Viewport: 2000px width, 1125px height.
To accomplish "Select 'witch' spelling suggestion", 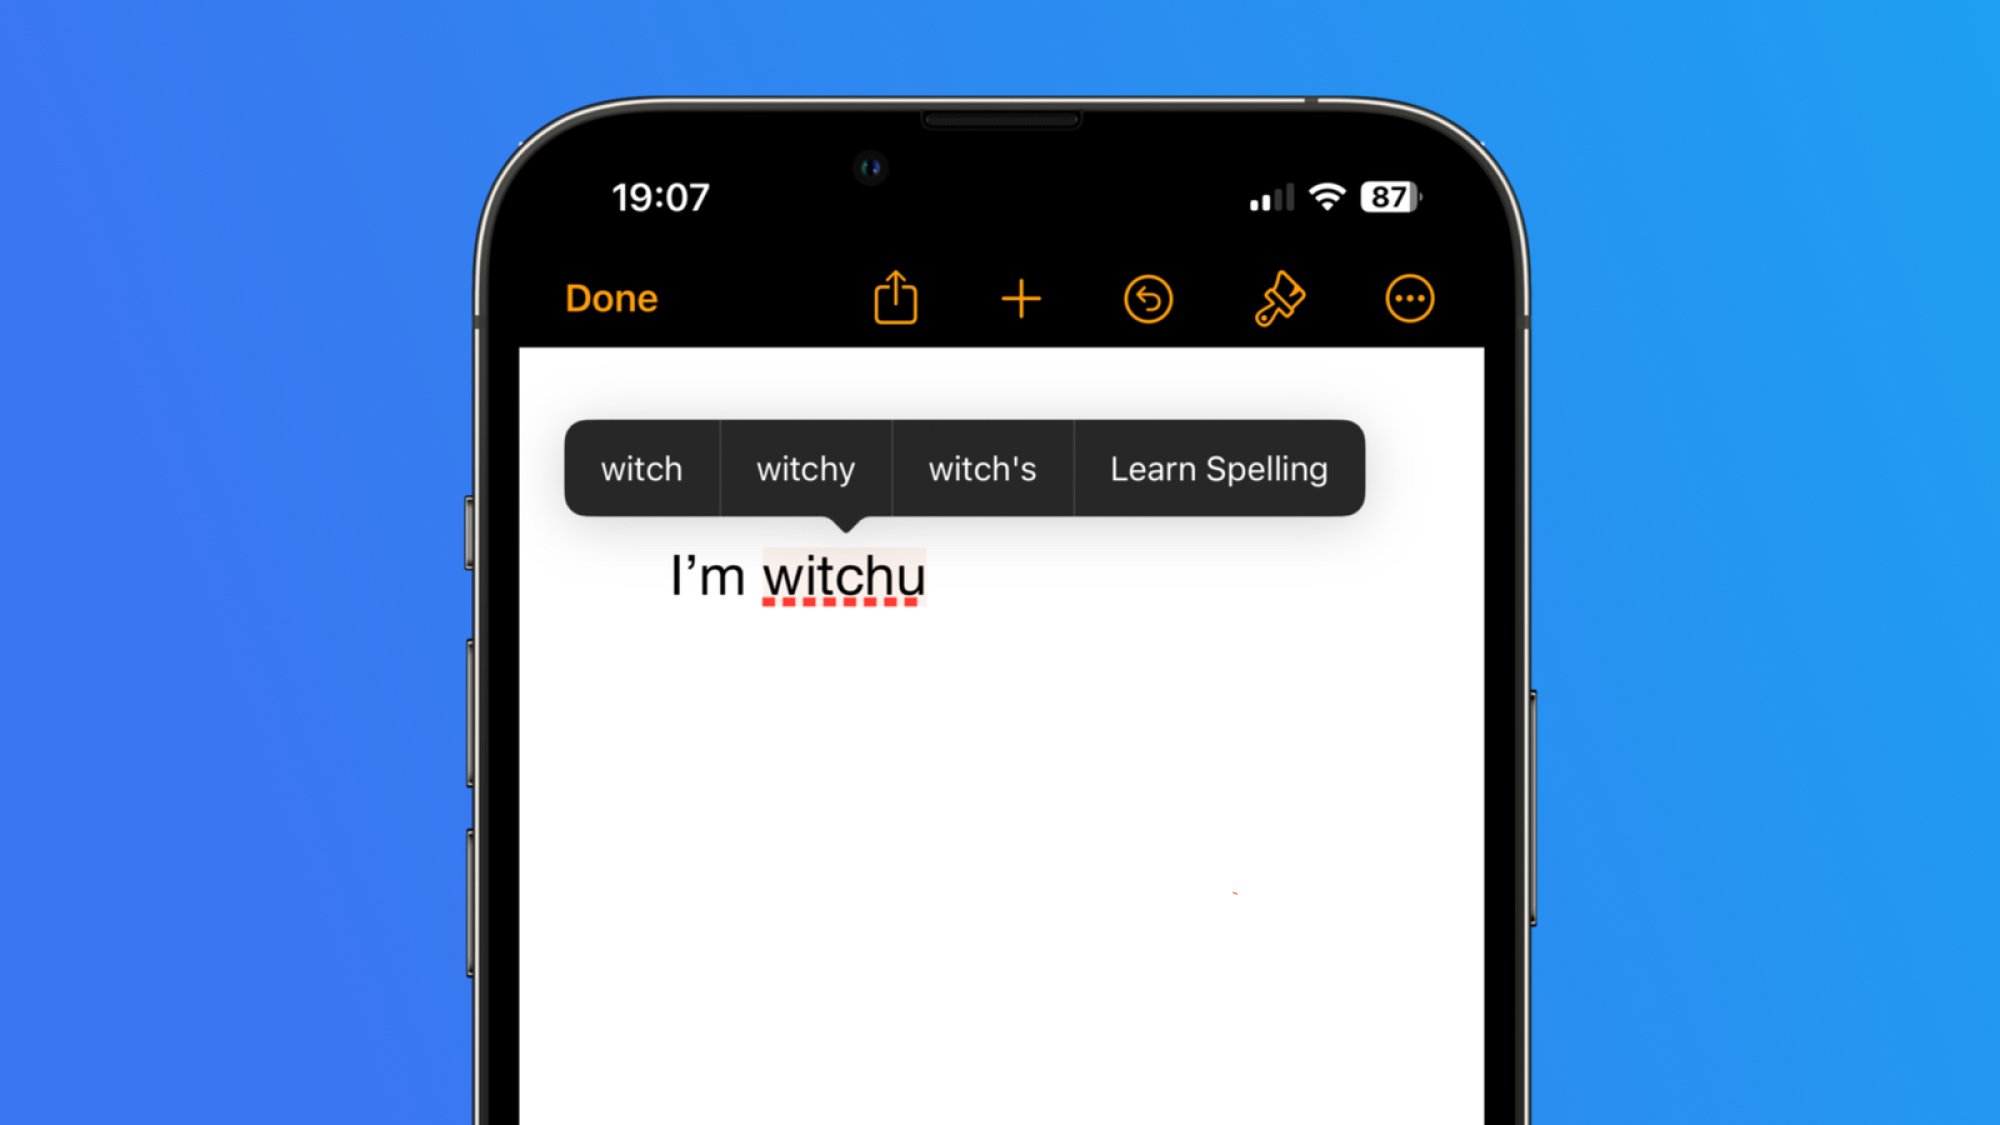I will click(641, 468).
